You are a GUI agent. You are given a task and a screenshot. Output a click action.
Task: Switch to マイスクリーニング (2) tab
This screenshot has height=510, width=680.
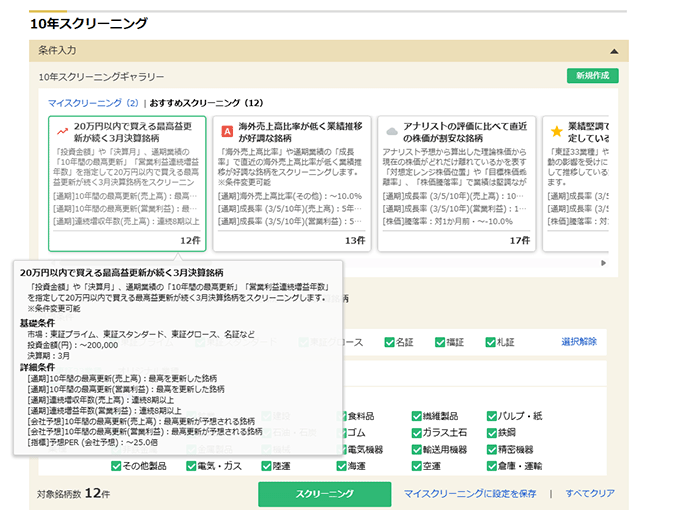pyautogui.click(x=93, y=103)
